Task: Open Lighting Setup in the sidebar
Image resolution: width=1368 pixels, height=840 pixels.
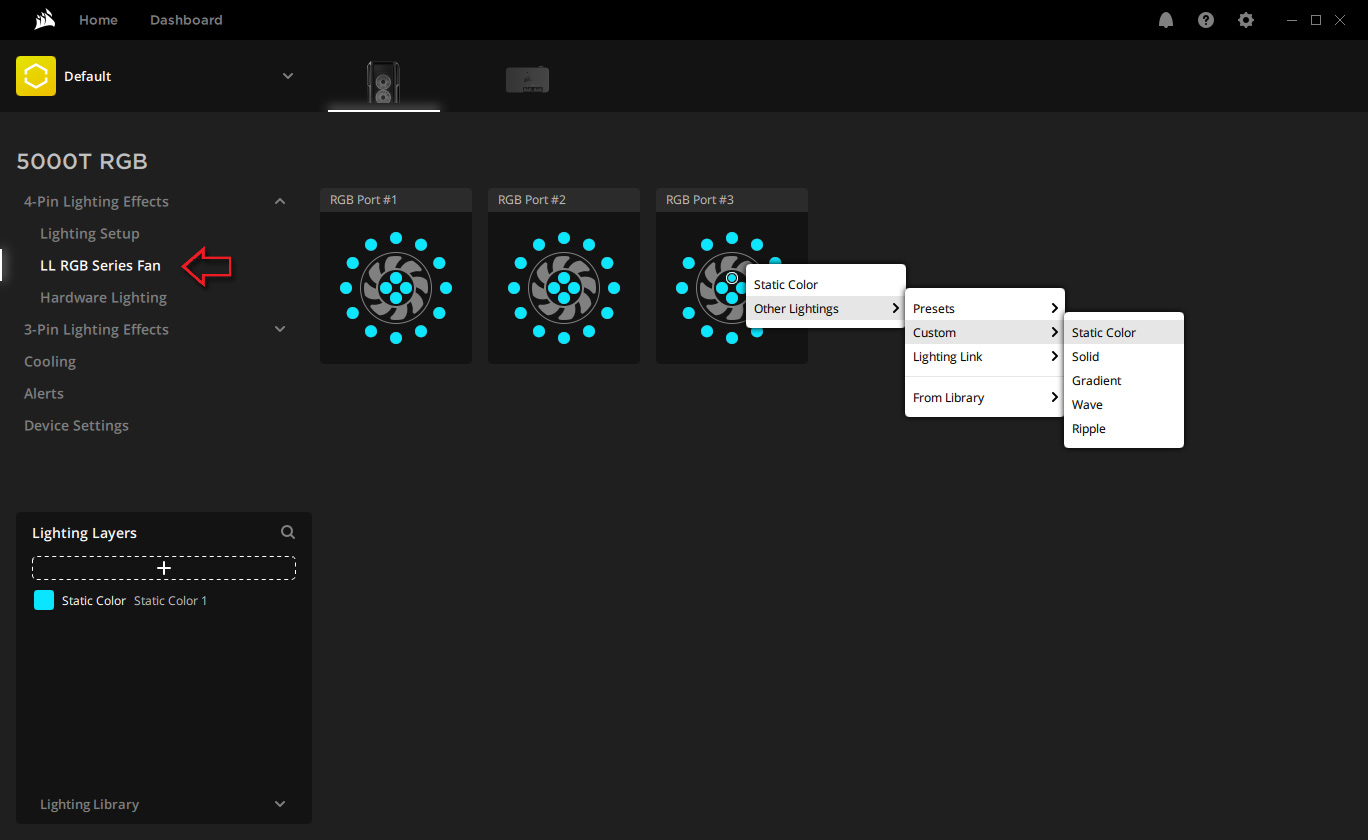Action: [90, 234]
